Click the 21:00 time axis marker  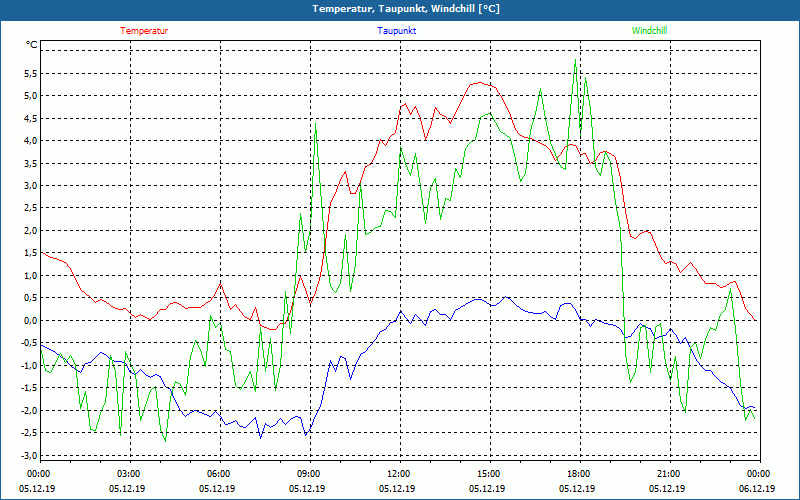click(668, 474)
